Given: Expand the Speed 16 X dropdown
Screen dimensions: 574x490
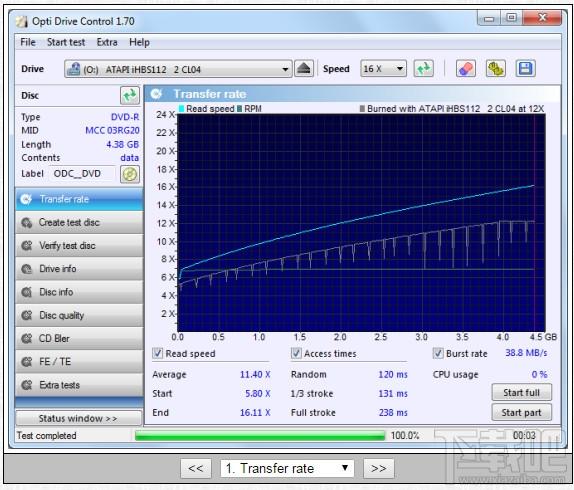Looking at the screenshot, I should click(x=383, y=68).
